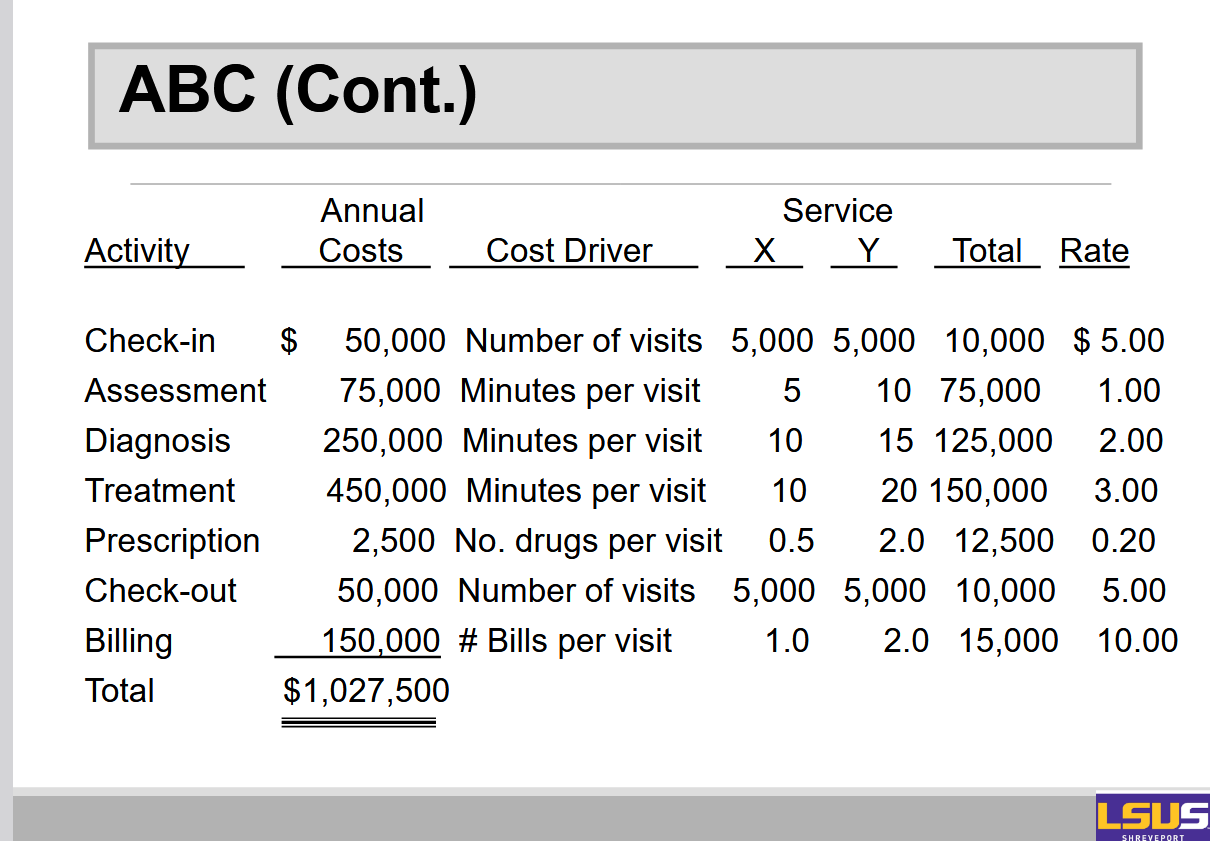Click the ABC (Cont.) slide title
This screenshot has width=1210, height=841.
coord(298,90)
